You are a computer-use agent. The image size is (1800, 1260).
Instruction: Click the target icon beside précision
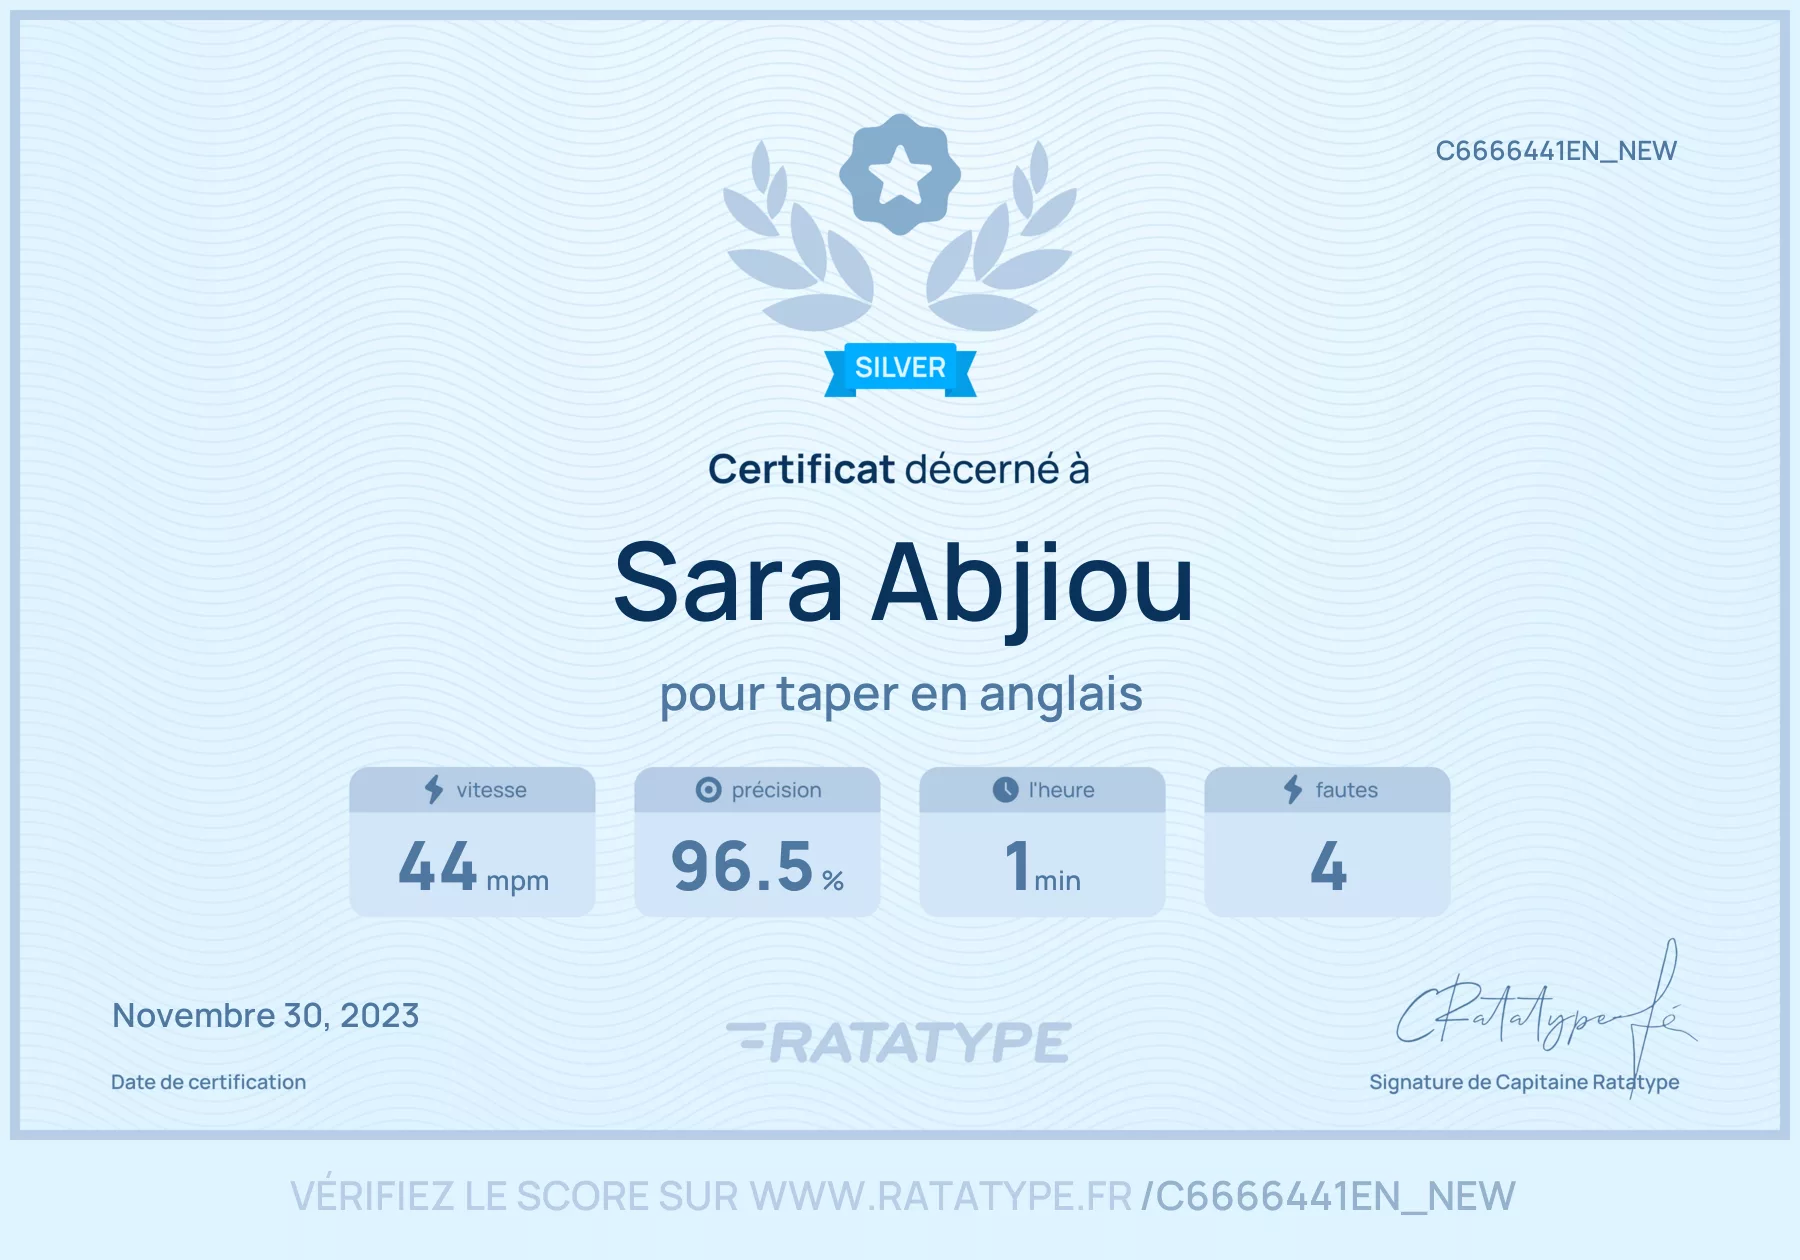pyautogui.click(x=708, y=790)
